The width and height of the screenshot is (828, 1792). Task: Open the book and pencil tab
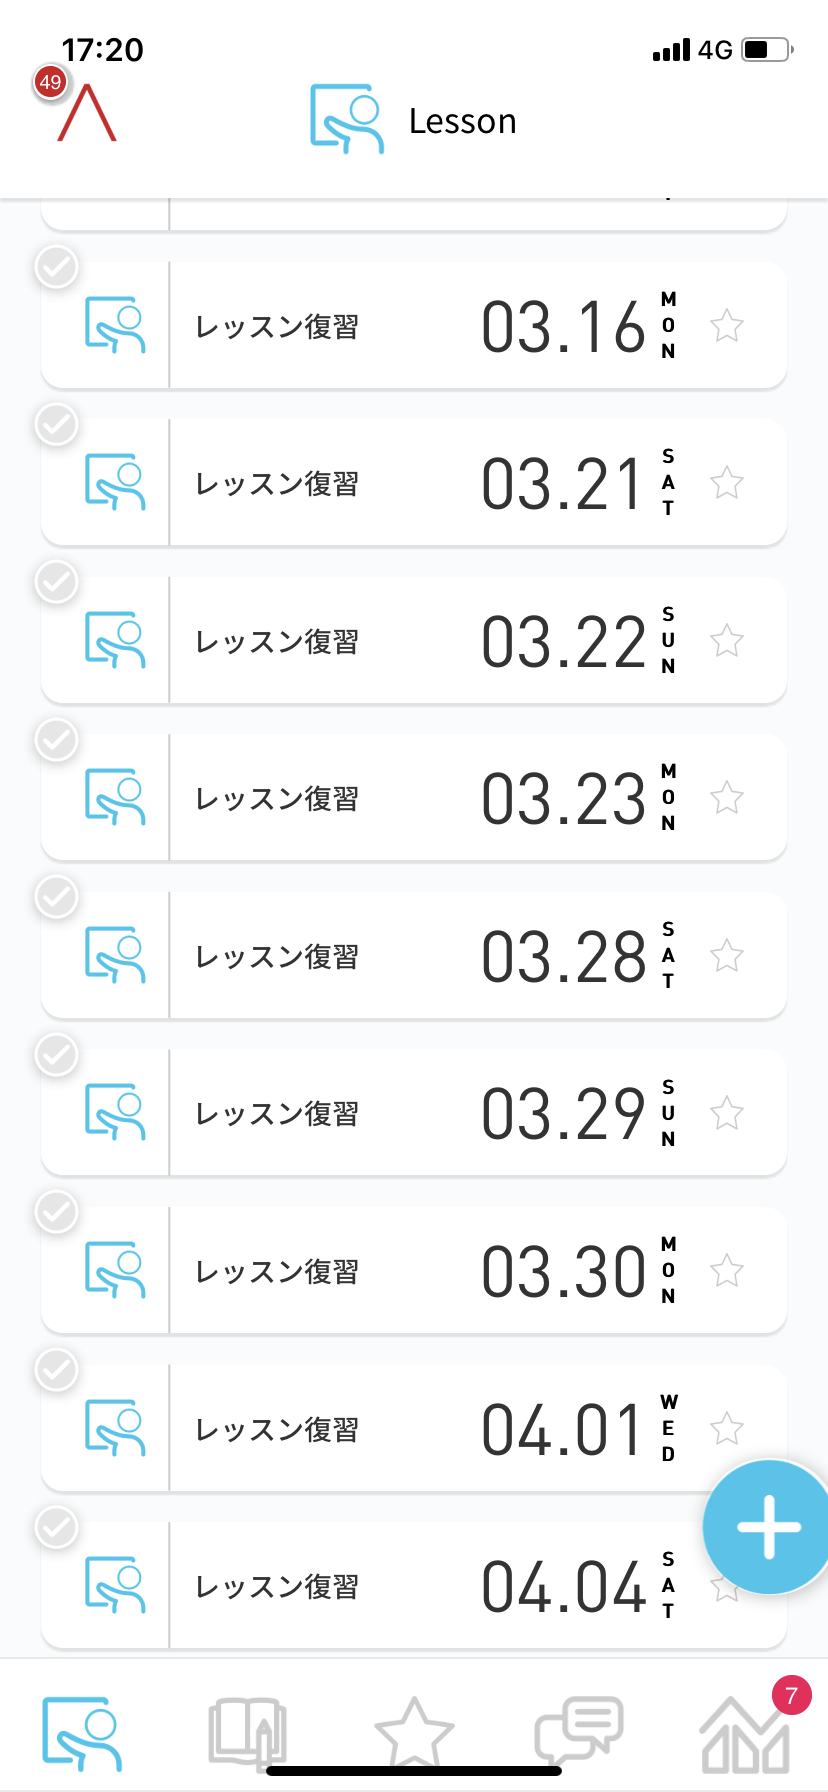pyautogui.click(x=247, y=1732)
